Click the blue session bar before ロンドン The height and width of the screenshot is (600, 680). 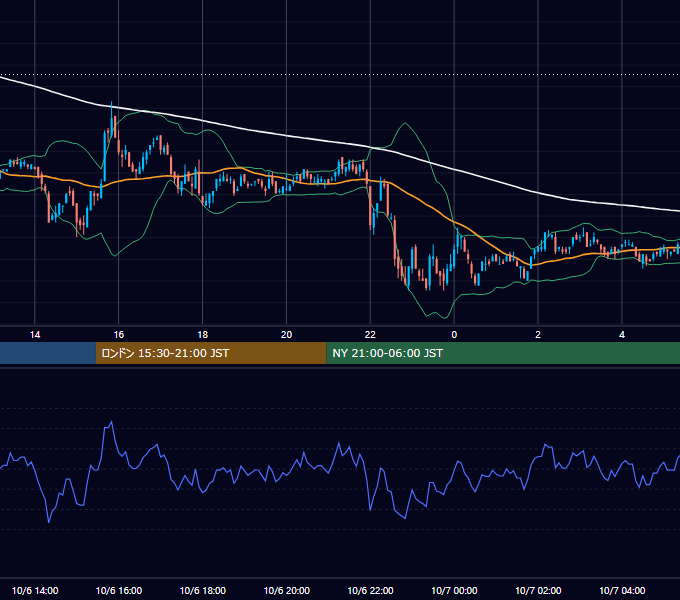click(x=48, y=353)
